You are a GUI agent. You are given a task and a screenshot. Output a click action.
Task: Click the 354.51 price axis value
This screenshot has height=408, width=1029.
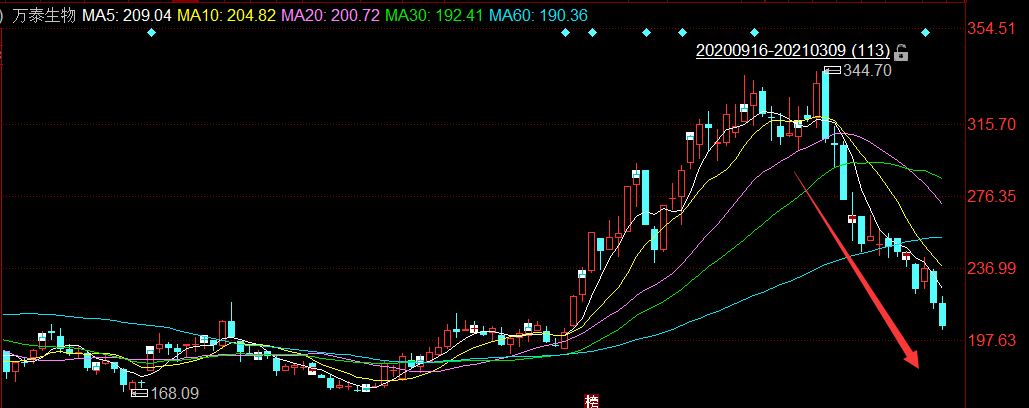[x=992, y=28]
